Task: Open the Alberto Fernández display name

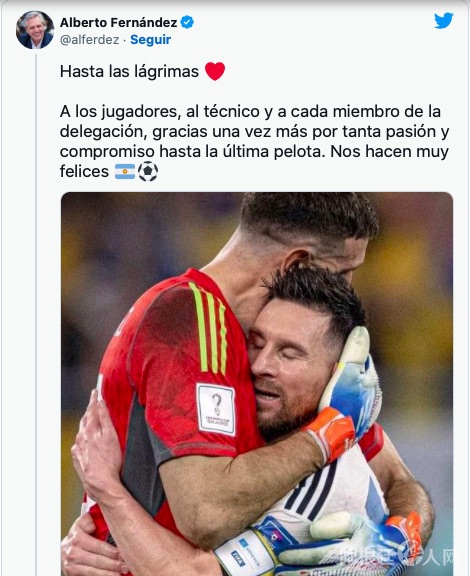Action: 118,23
